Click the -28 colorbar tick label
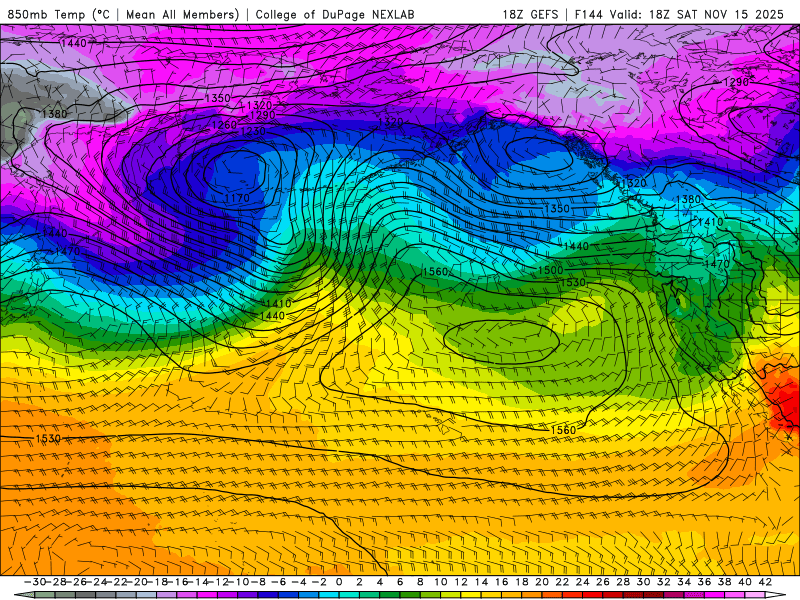Image resolution: width=800 pixels, height=600 pixels. [x=56, y=582]
